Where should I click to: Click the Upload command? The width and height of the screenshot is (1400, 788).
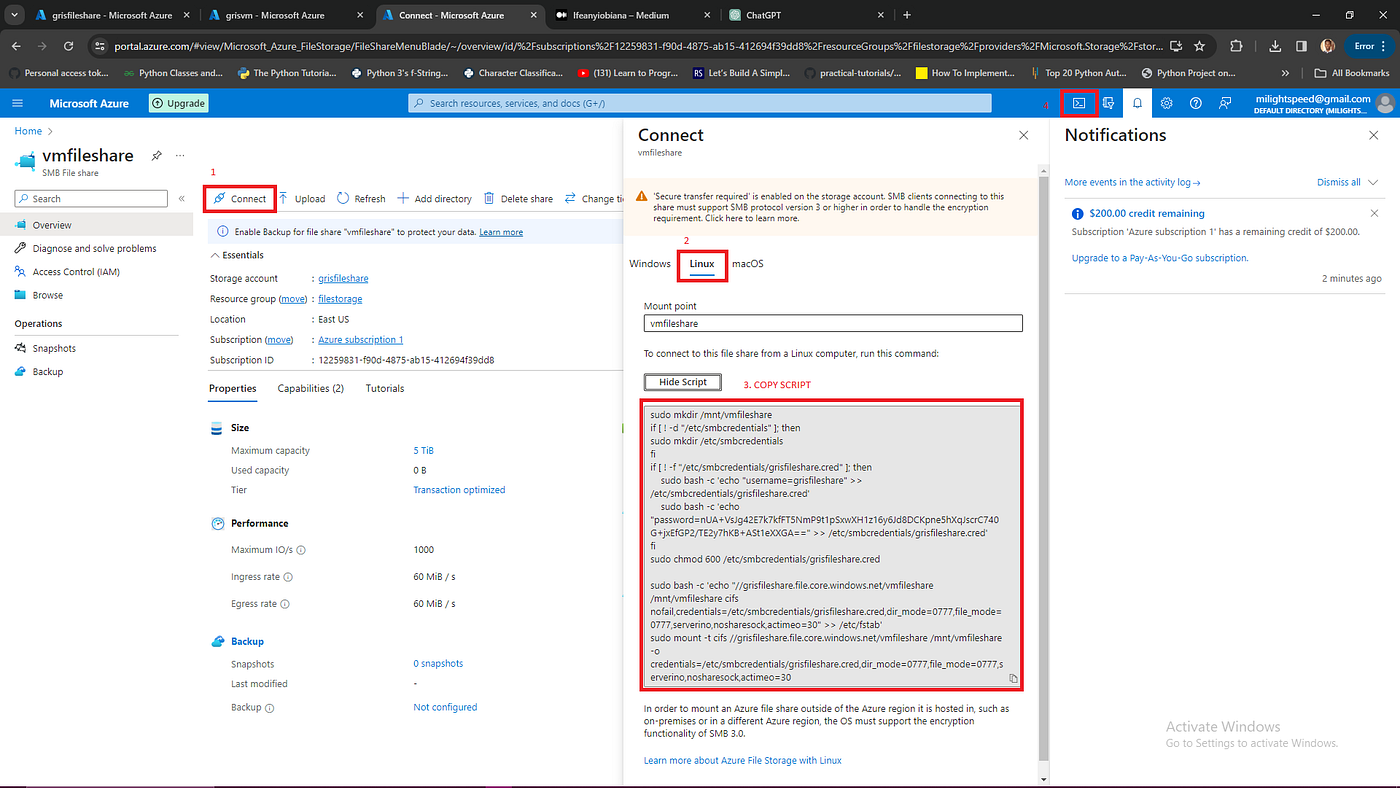[302, 198]
